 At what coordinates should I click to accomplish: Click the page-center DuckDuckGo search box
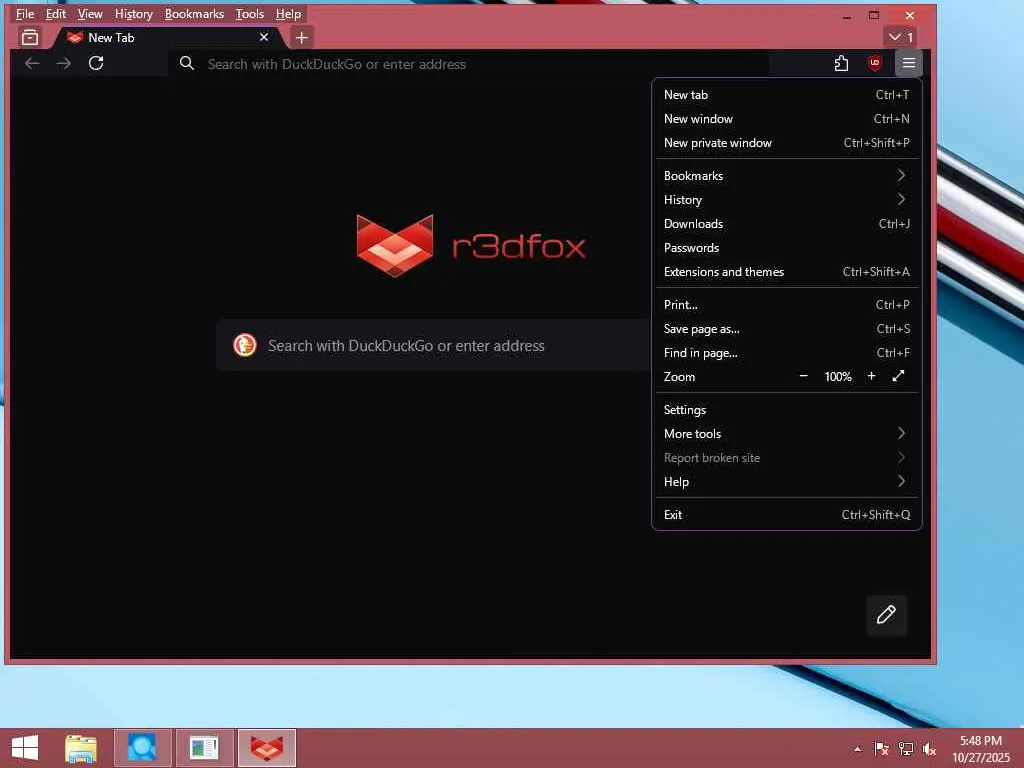coord(434,345)
